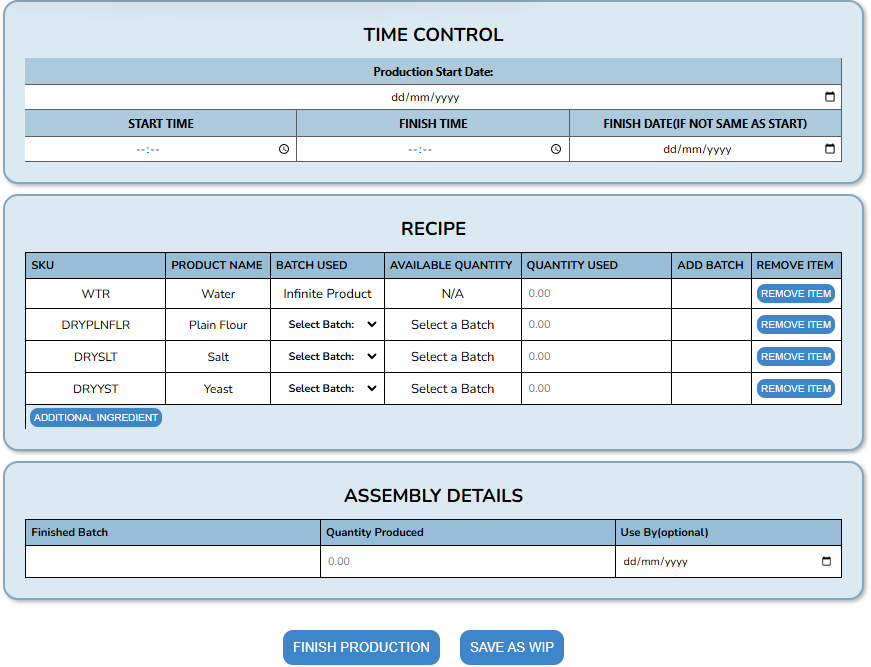Click clock icon in Start Time field

pyautogui.click(x=284, y=149)
